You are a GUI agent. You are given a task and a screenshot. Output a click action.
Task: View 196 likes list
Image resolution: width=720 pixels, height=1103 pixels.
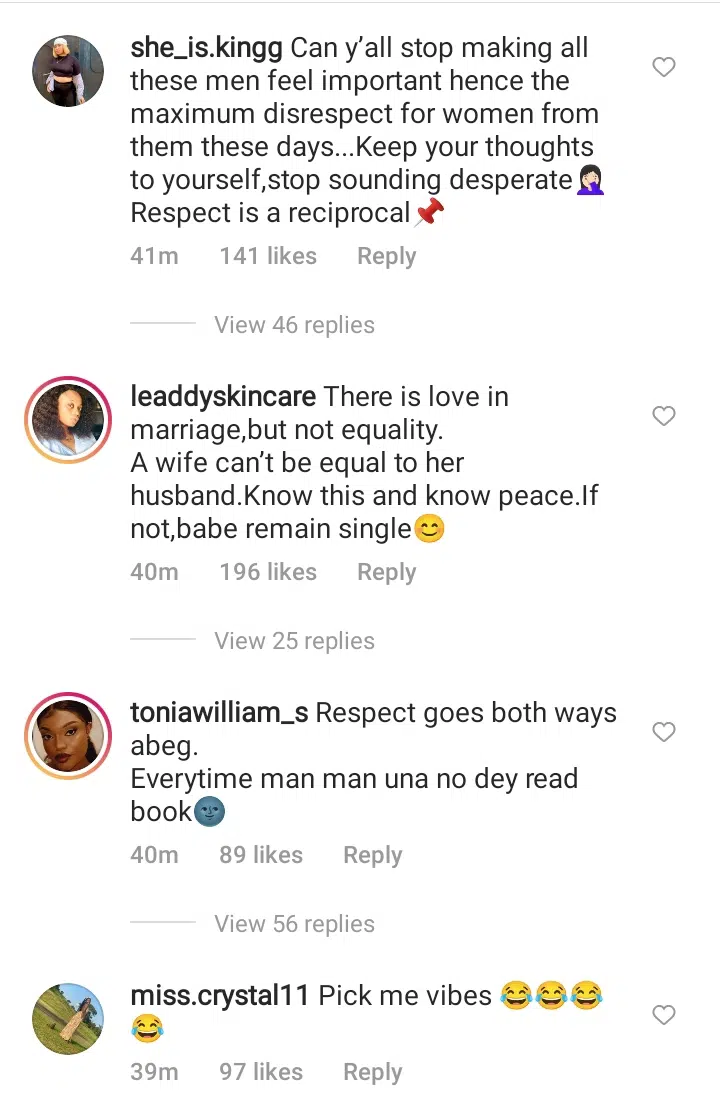point(268,572)
